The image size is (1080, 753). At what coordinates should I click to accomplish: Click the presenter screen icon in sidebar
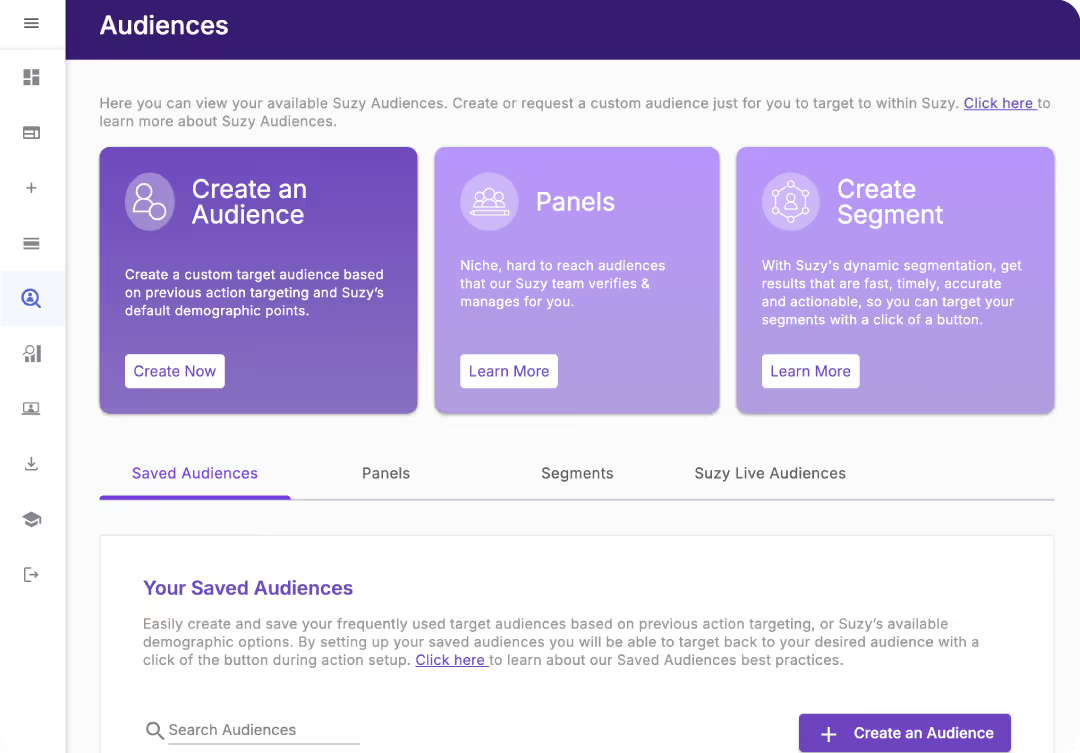click(31, 408)
